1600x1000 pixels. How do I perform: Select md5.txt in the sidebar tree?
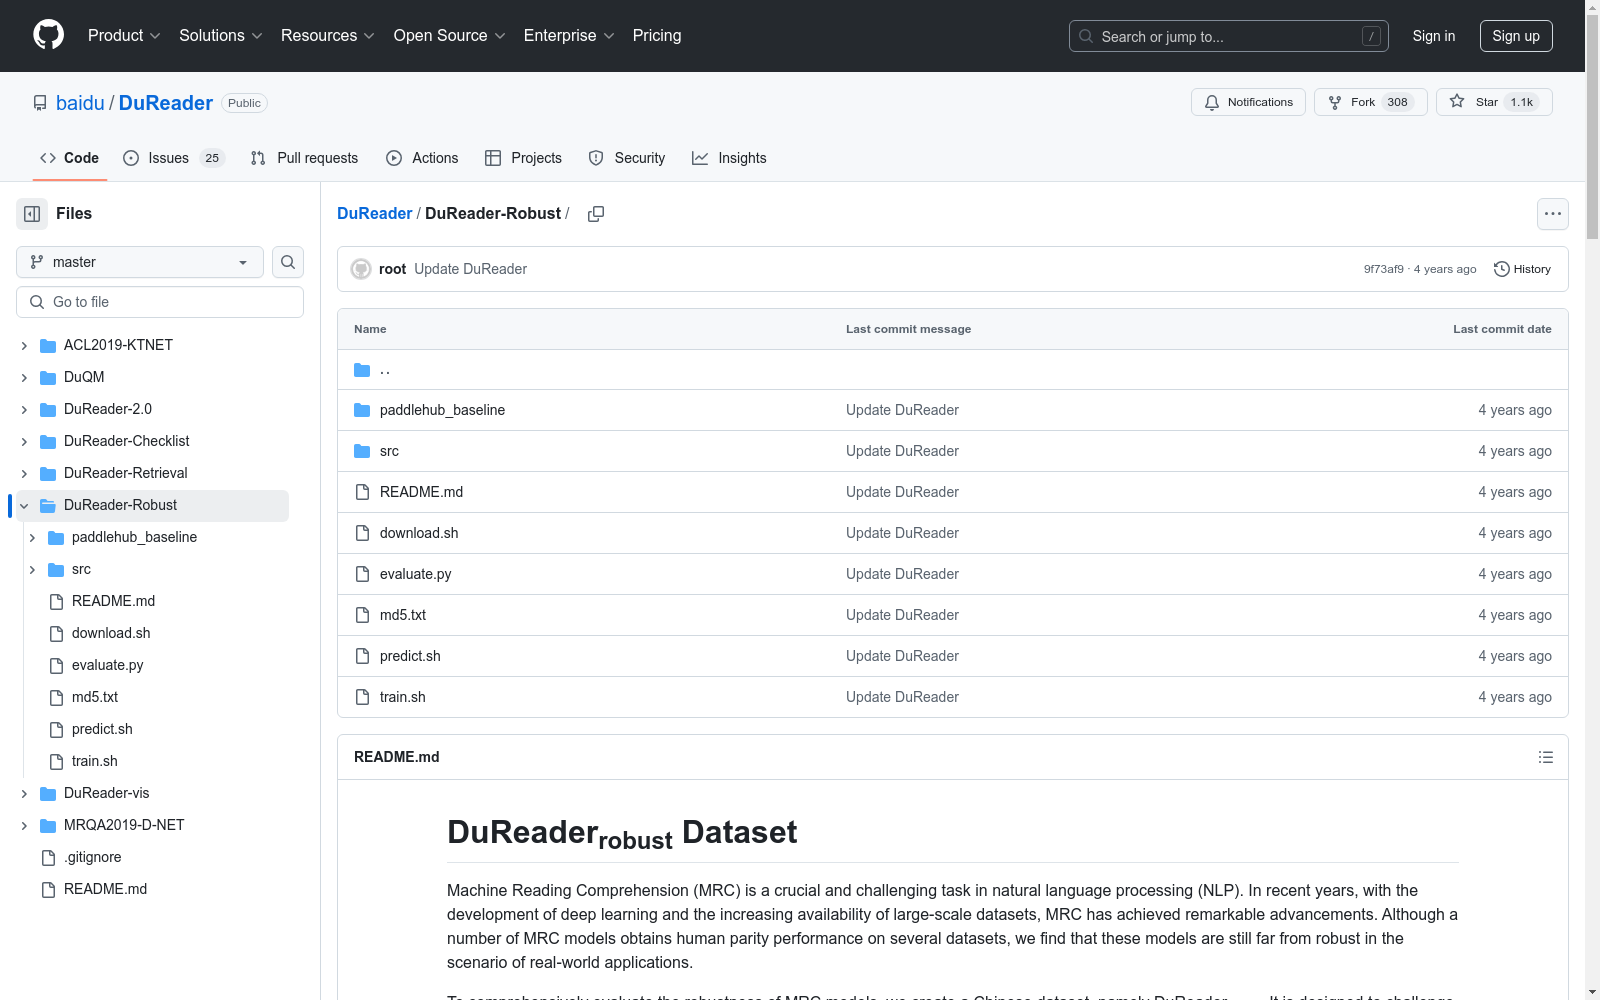click(x=95, y=697)
